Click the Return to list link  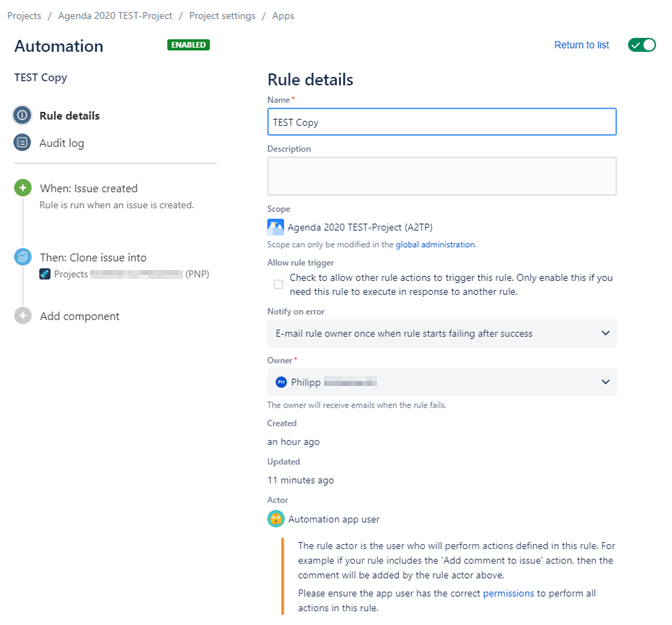pos(581,45)
